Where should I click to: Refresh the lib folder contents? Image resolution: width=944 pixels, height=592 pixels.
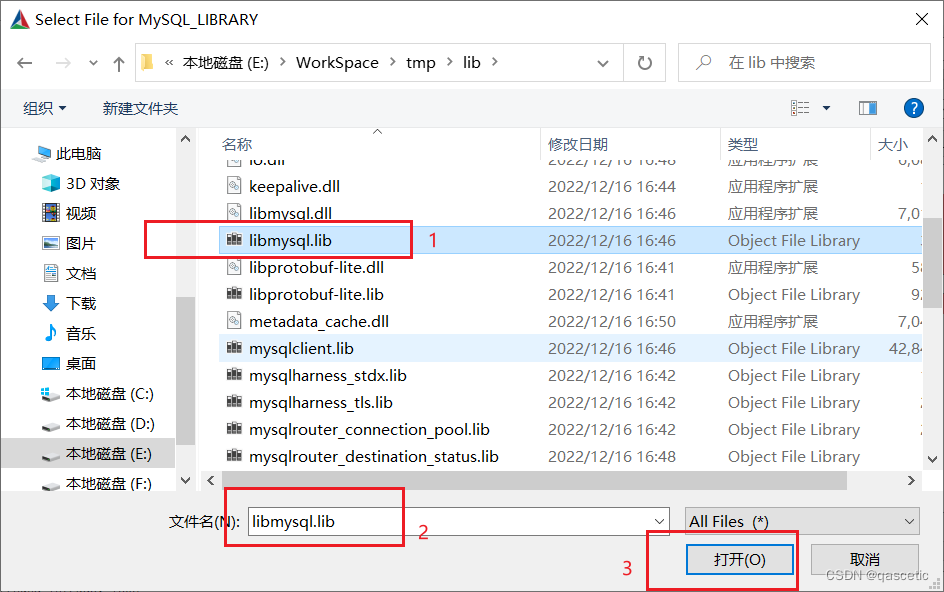point(645,62)
